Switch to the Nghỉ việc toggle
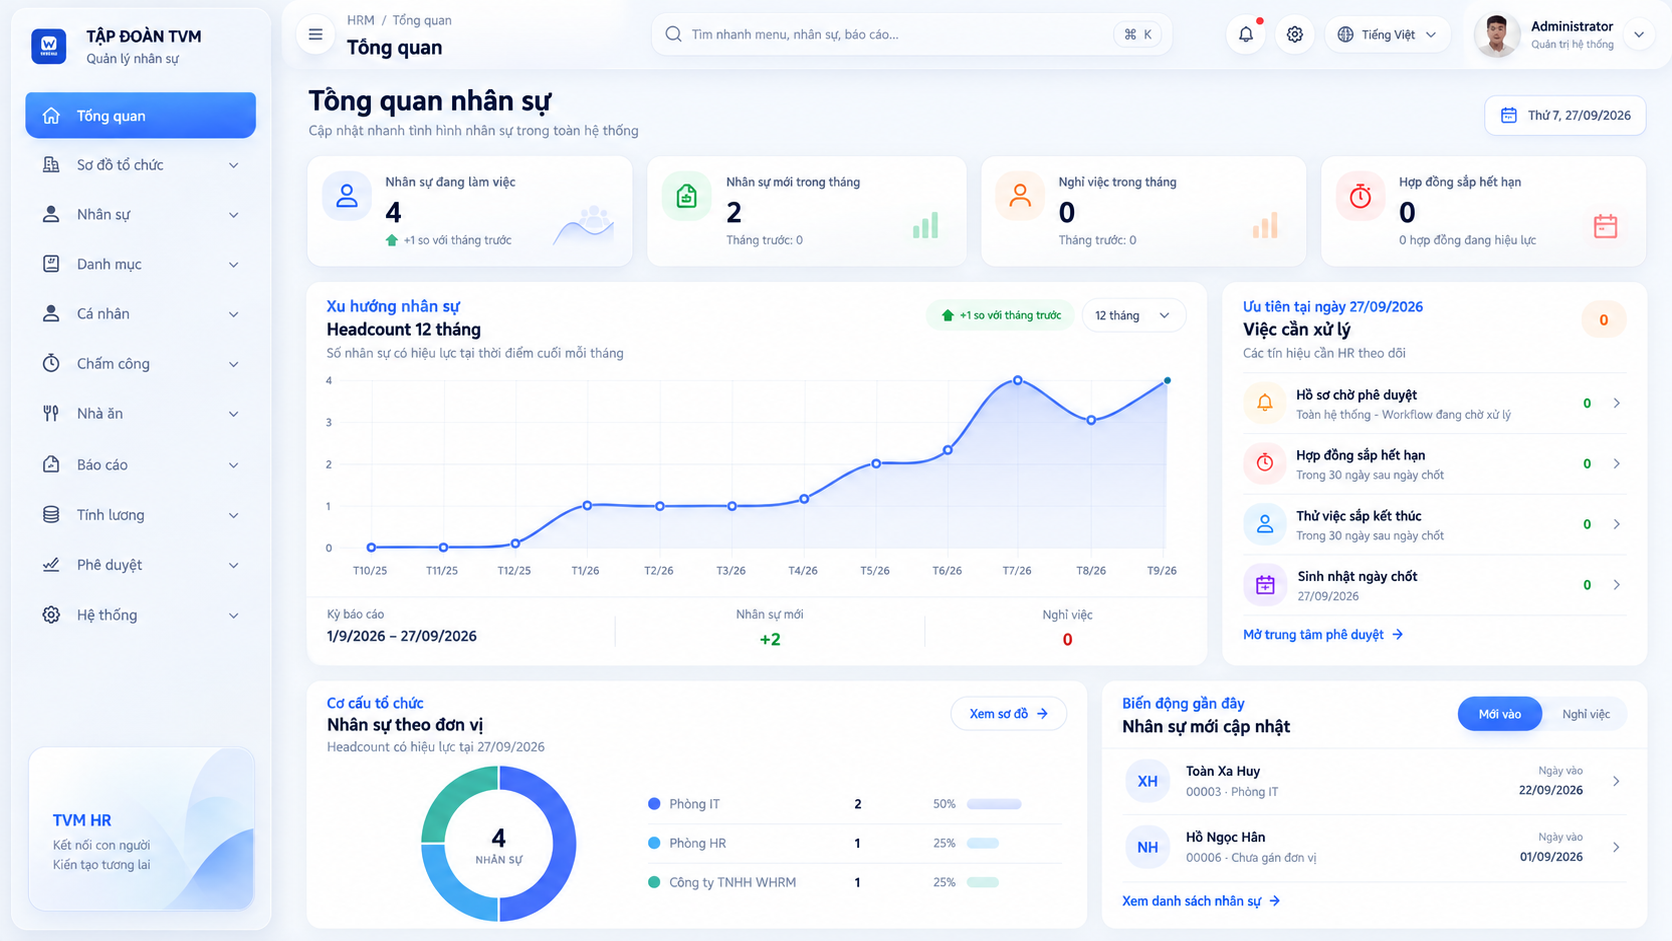The width and height of the screenshot is (1672, 941). coord(1585,714)
